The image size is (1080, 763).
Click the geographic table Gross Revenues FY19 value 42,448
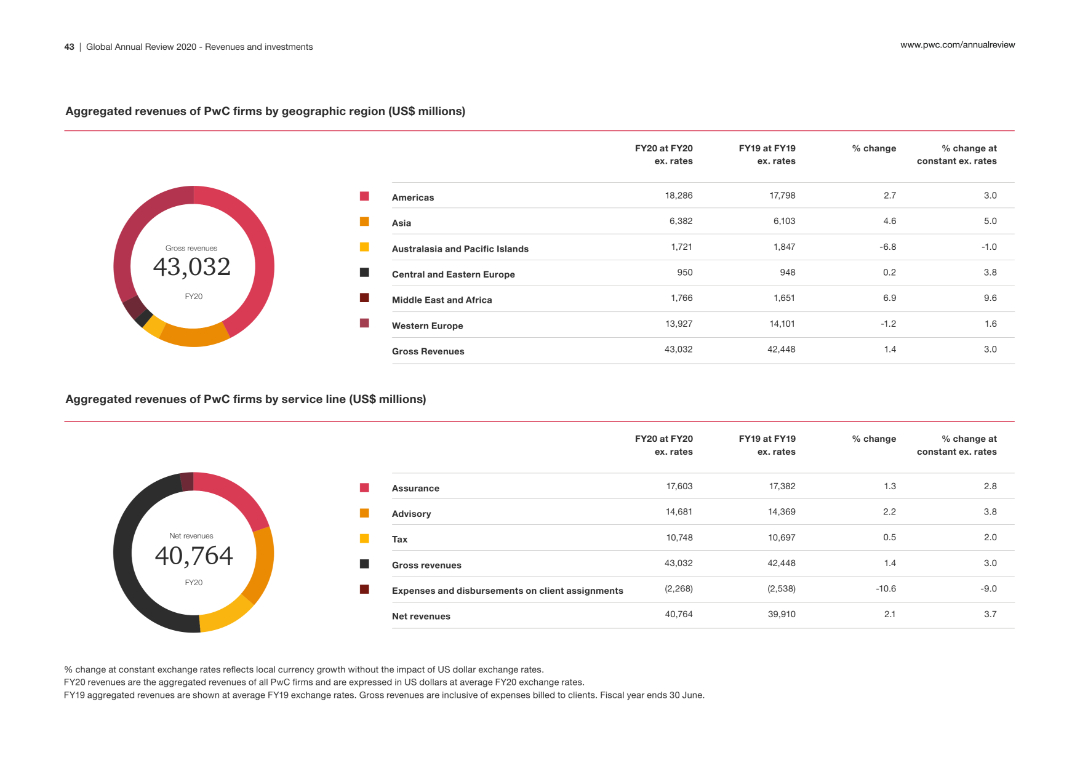(781, 349)
